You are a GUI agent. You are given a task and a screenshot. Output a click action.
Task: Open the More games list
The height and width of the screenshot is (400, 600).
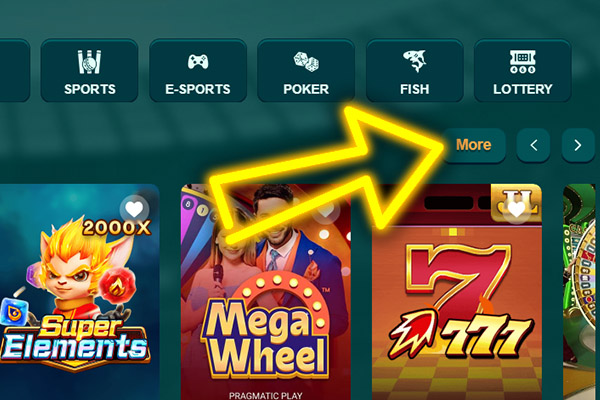pyautogui.click(x=474, y=145)
